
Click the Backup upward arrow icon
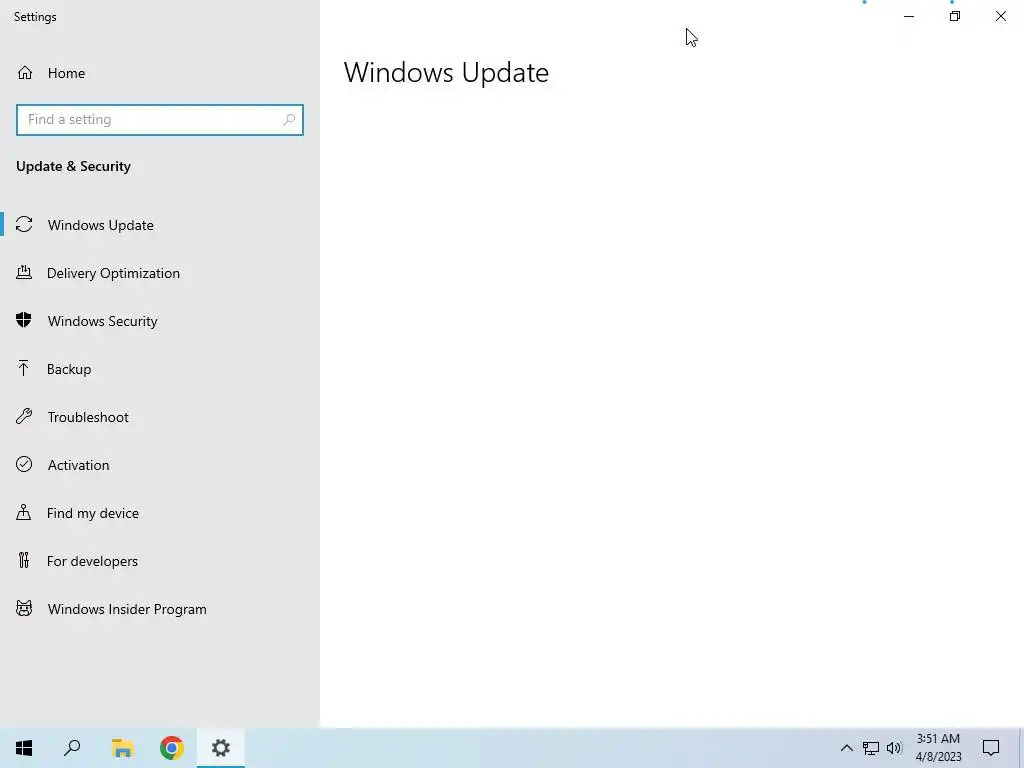(24, 368)
